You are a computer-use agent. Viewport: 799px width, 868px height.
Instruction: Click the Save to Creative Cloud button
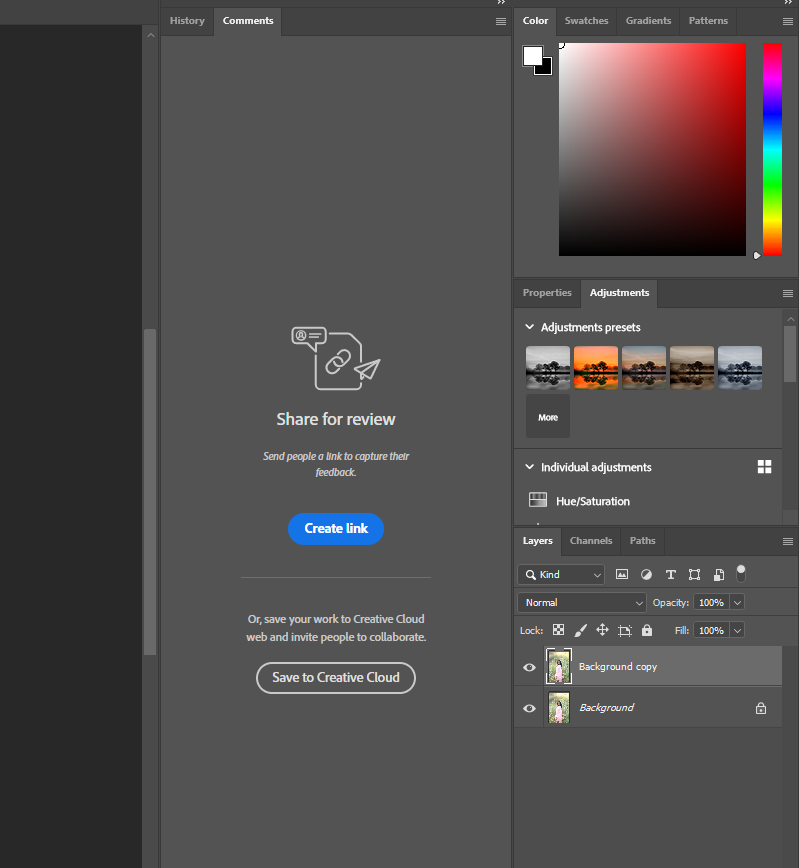tap(336, 678)
